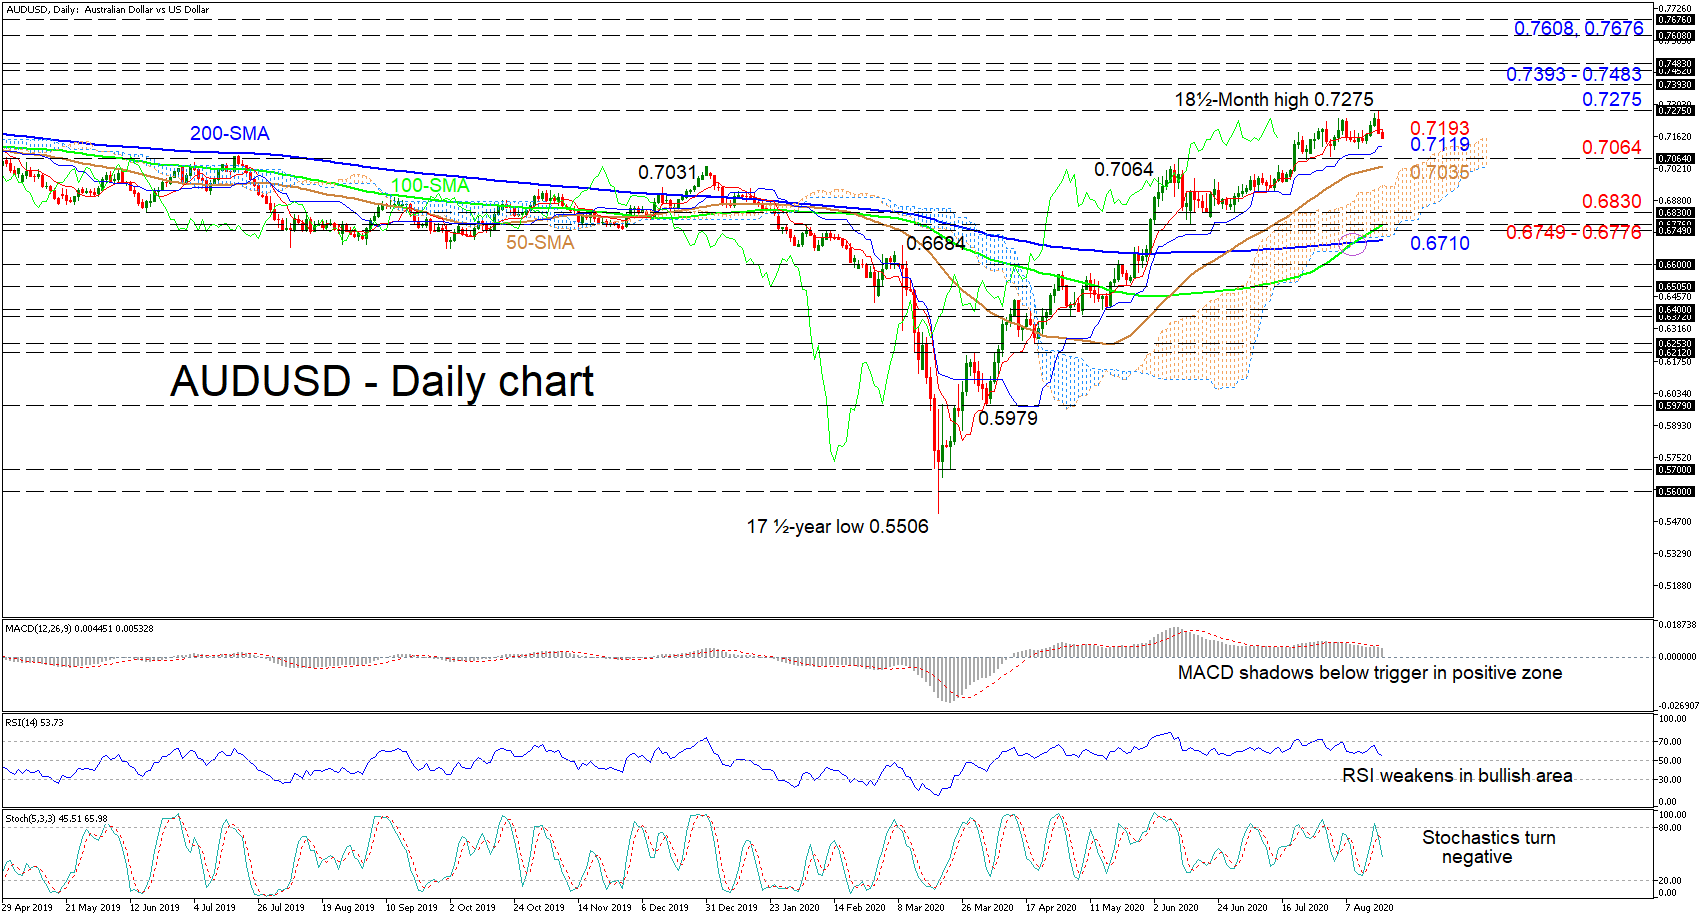The height and width of the screenshot is (919, 1706).
Task: Select the blue '0.6710' level label
Action: [x=1440, y=243]
